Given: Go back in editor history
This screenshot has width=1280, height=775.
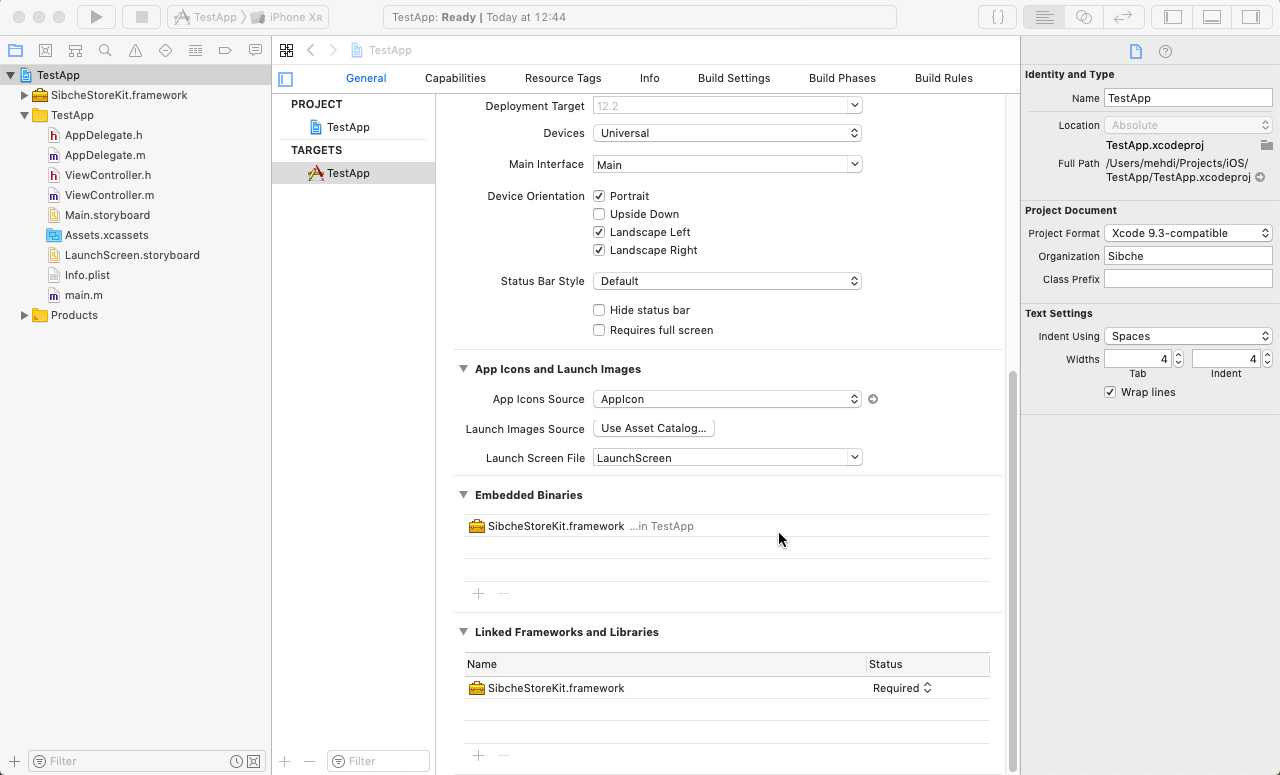Looking at the screenshot, I should tap(311, 50).
